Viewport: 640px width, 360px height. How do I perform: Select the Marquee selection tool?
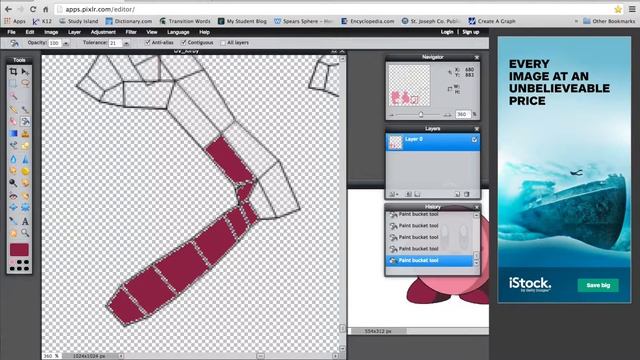point(13,84)
